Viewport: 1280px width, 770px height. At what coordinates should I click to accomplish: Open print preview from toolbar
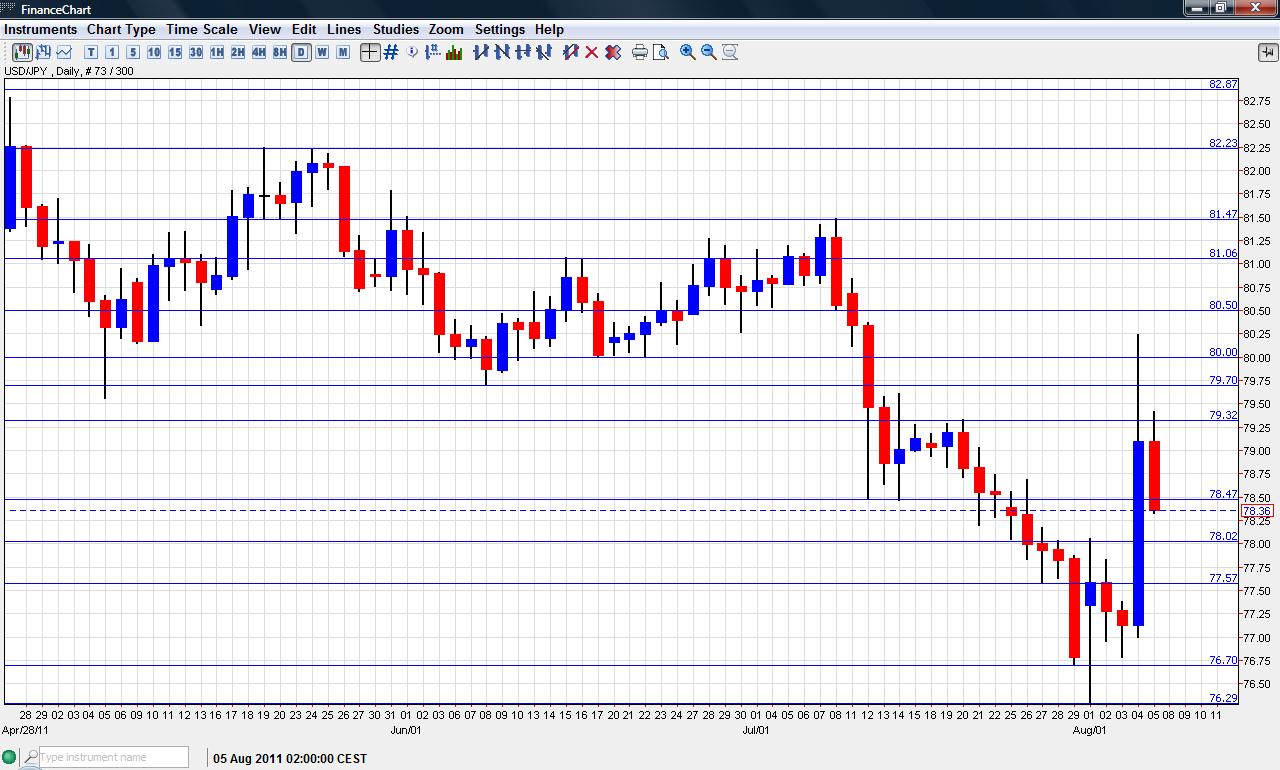[661, 52]
